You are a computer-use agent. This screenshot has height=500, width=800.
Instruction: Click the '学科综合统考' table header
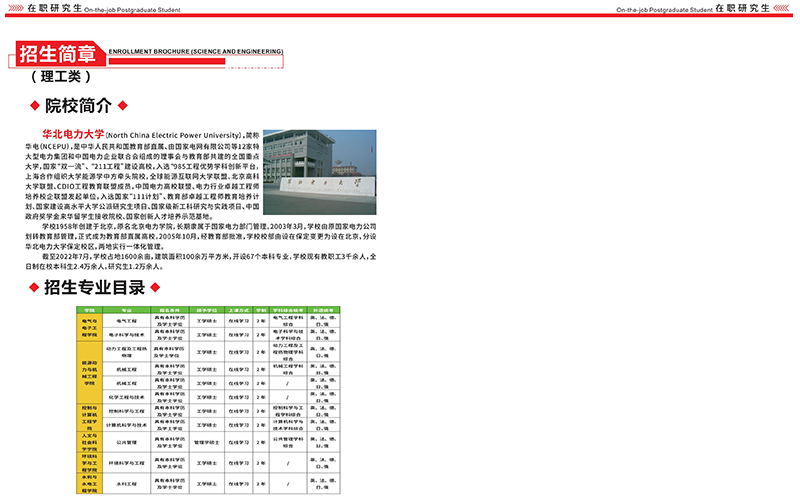pyautogui.click(x=288, y=310)
